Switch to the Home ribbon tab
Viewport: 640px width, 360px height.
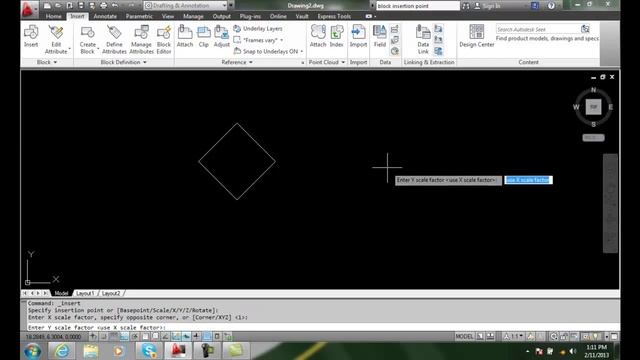click(53, 16)
